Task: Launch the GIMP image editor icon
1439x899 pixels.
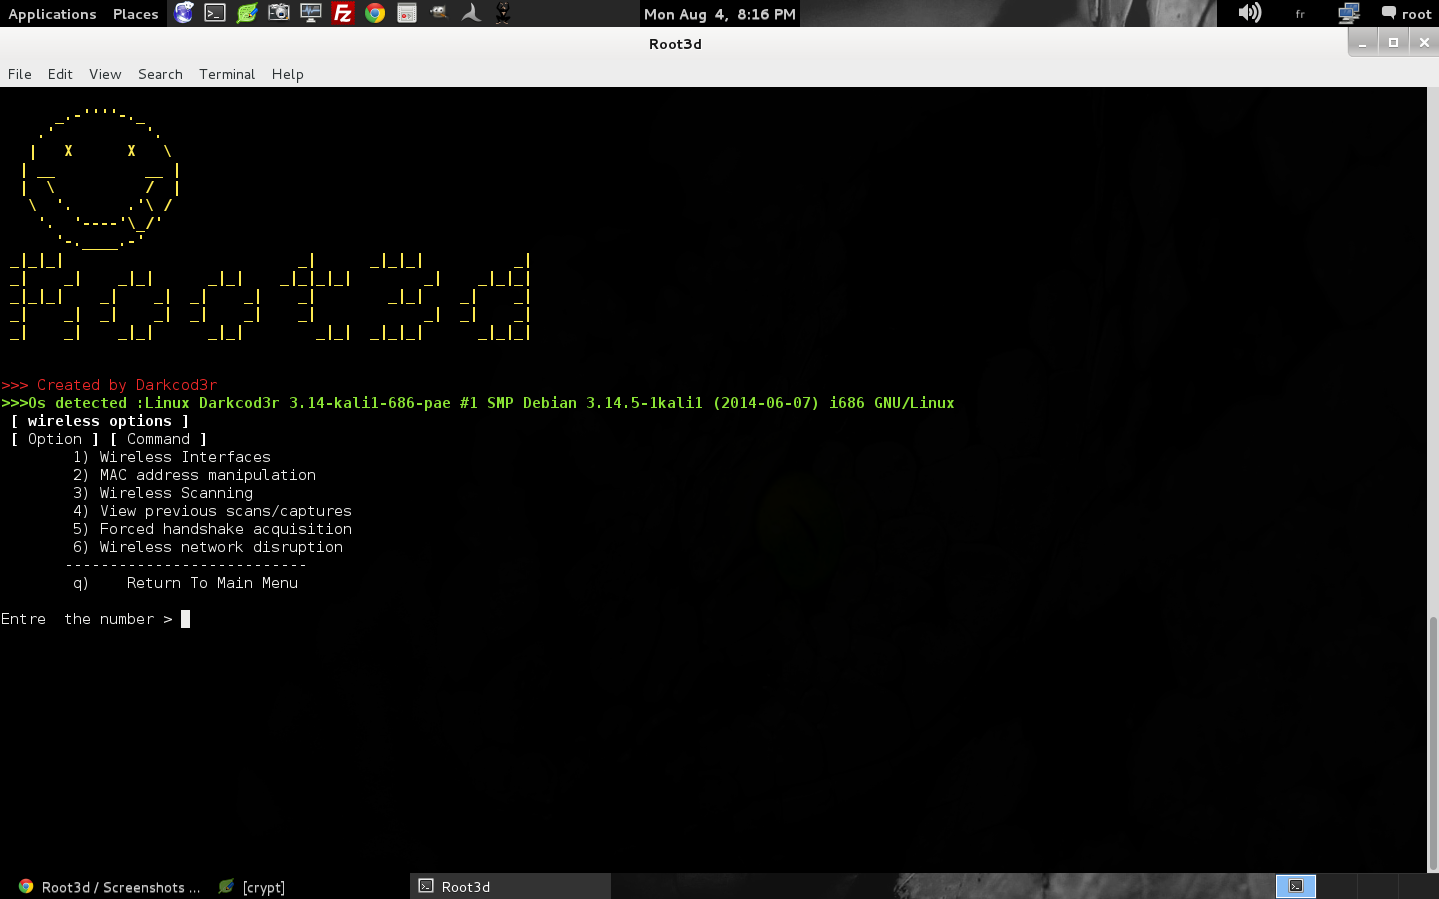Action: click(x=439, y=13)
